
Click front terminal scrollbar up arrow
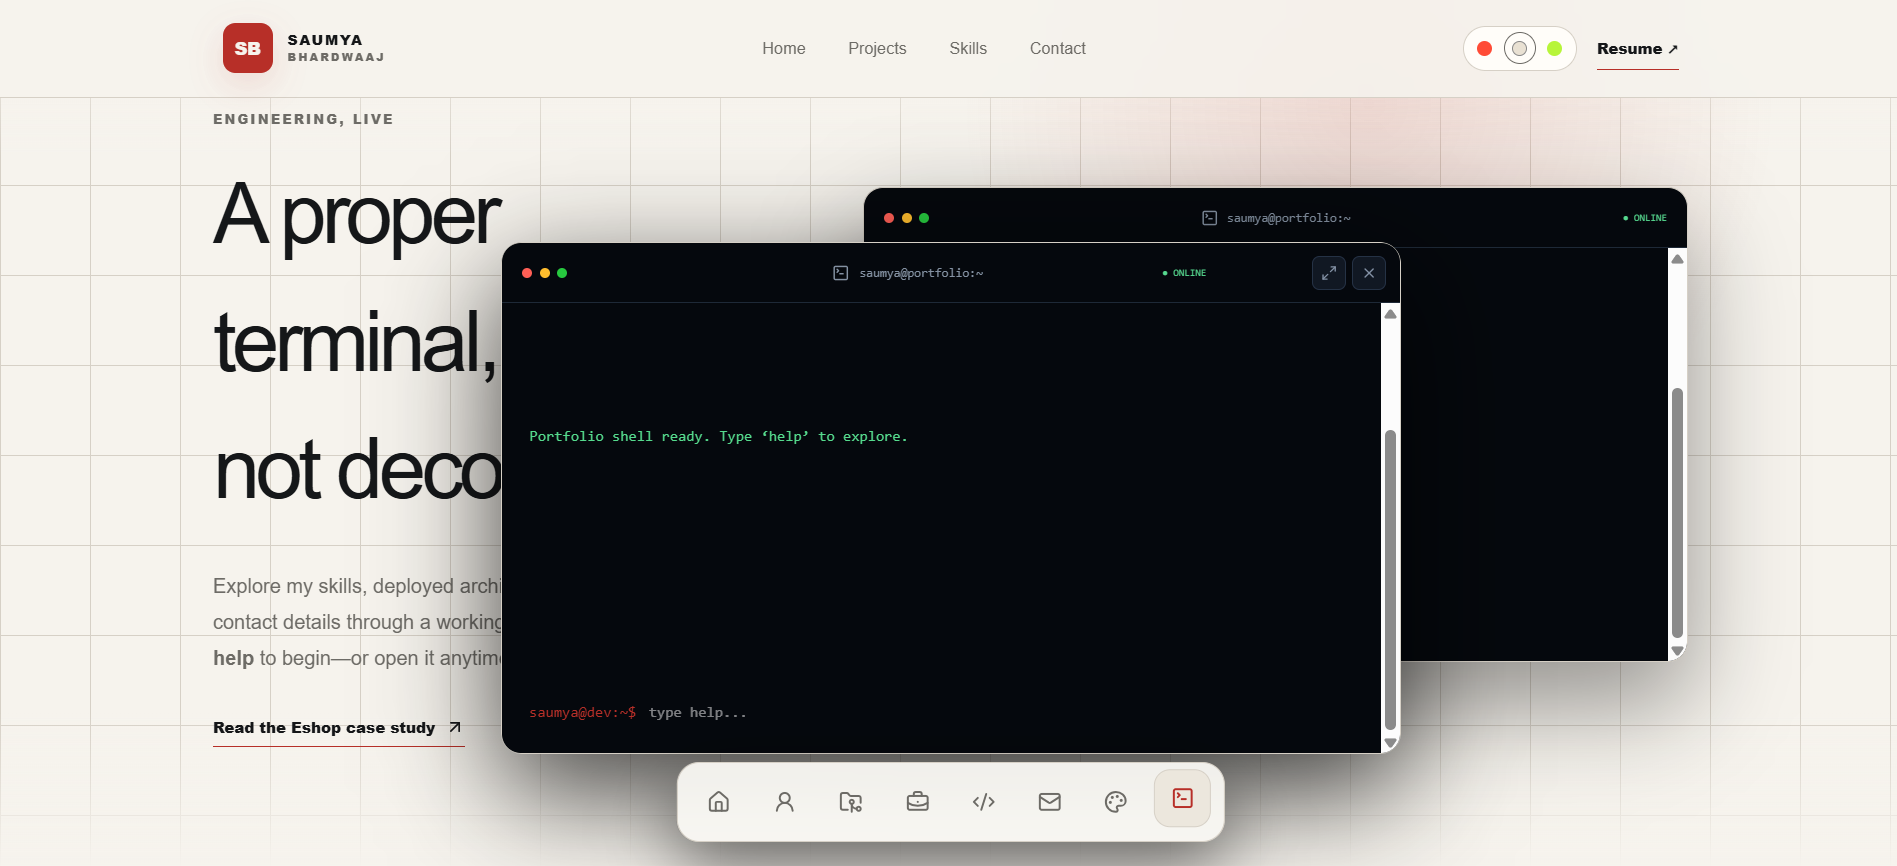click(1390, 314)
